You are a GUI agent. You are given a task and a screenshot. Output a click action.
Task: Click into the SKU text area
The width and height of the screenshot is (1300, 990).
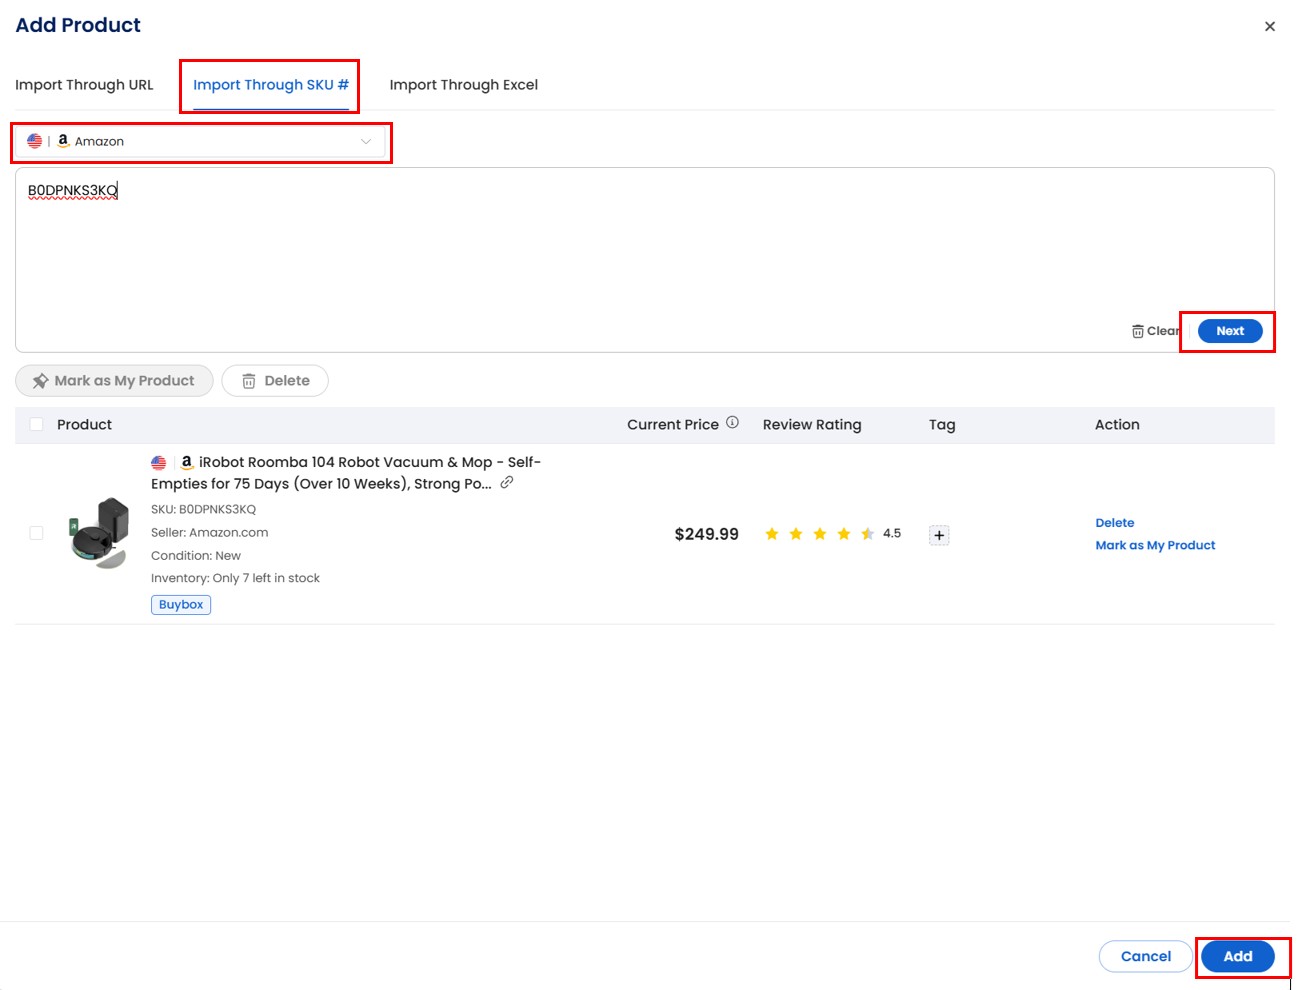pos(645,259)
